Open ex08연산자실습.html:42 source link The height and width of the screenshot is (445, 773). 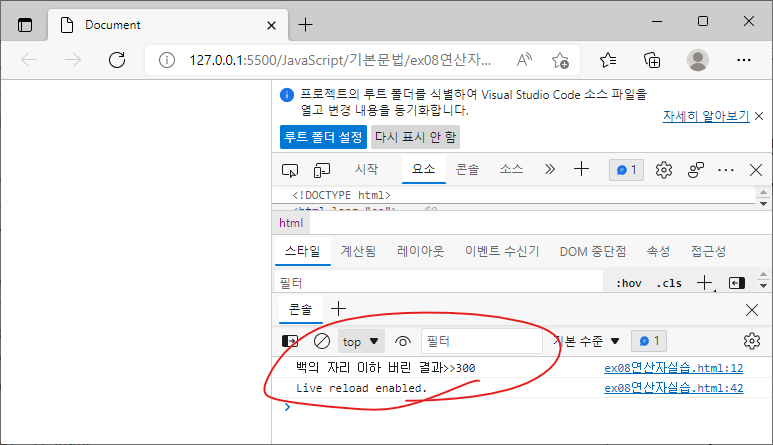673,388
